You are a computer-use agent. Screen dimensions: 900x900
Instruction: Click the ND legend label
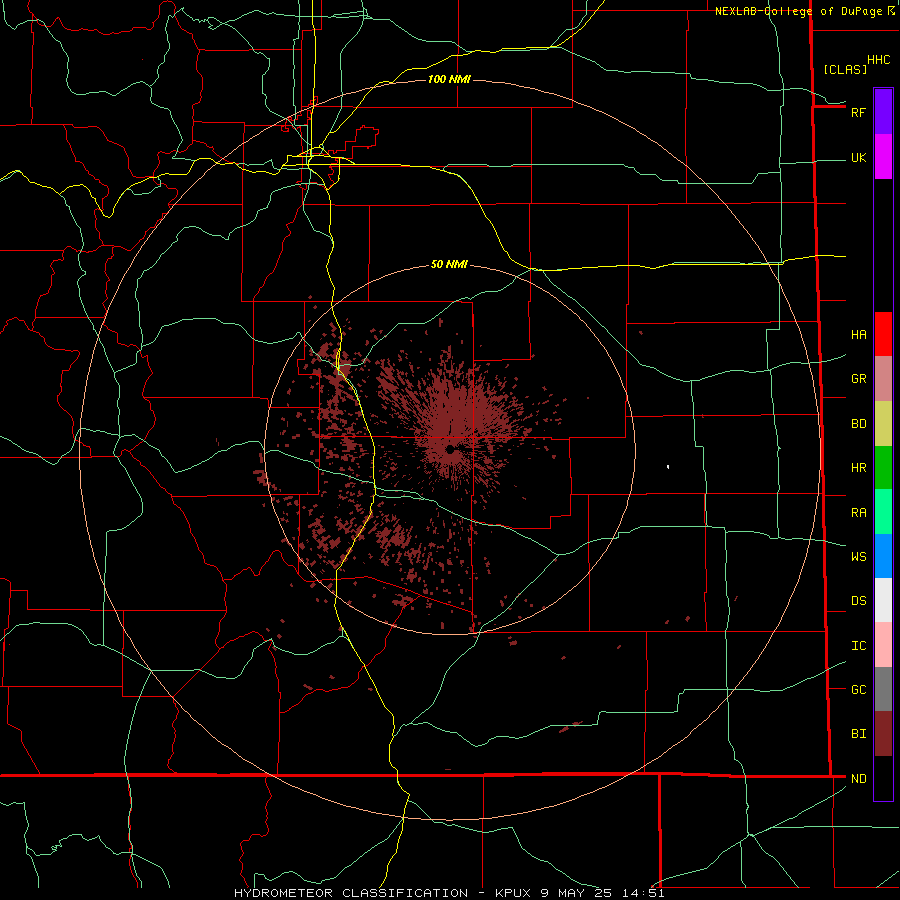tap(858, 779)
